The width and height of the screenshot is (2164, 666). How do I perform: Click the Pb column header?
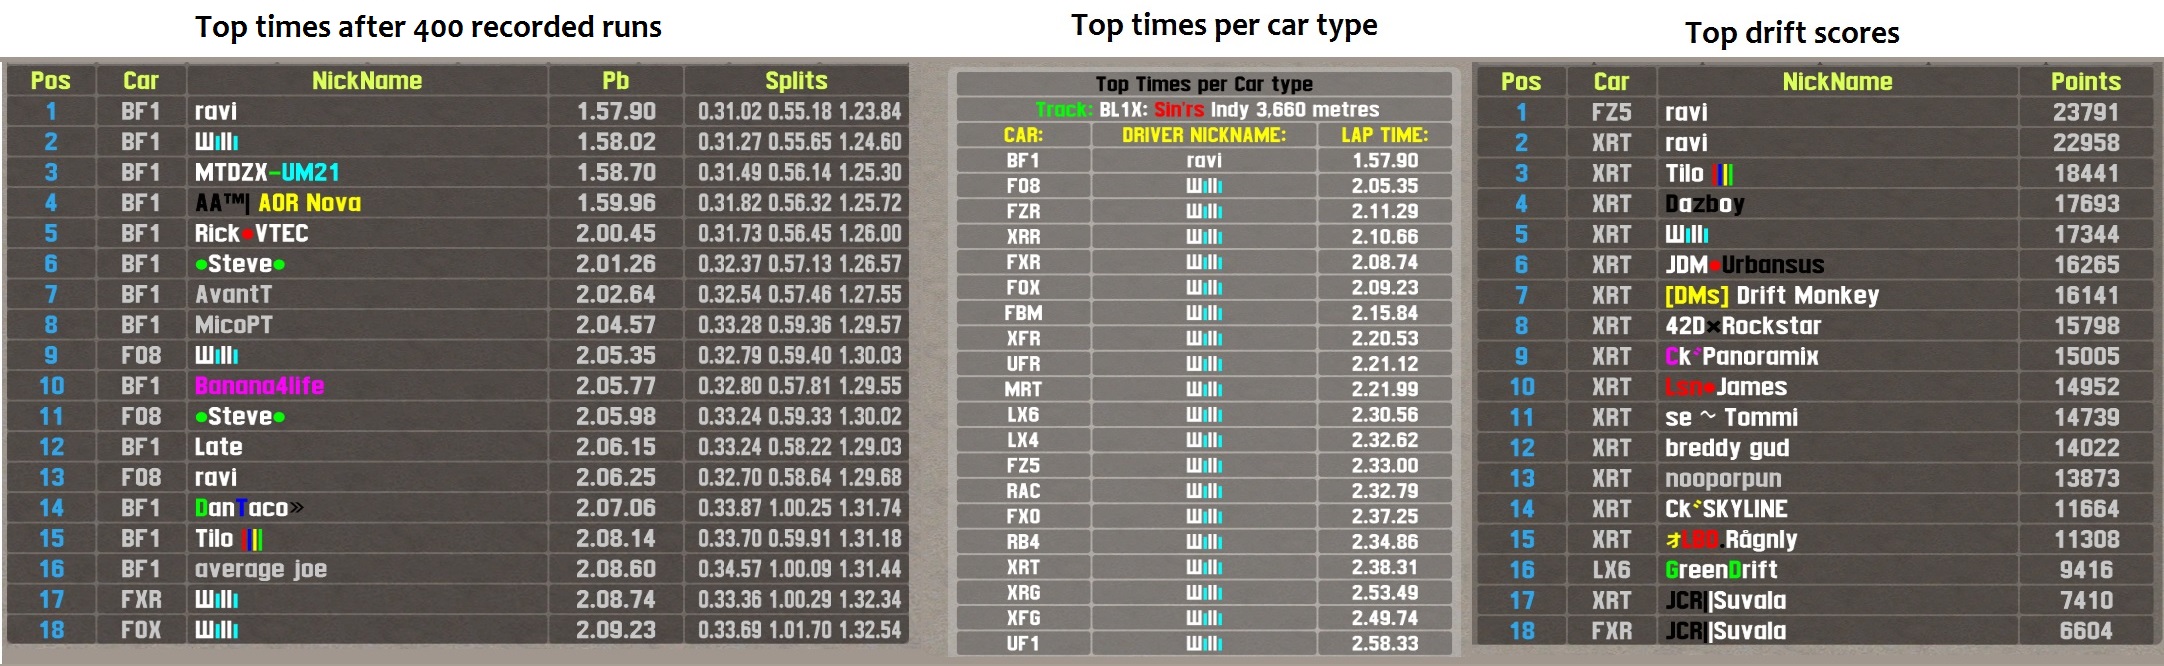(615, 81)
